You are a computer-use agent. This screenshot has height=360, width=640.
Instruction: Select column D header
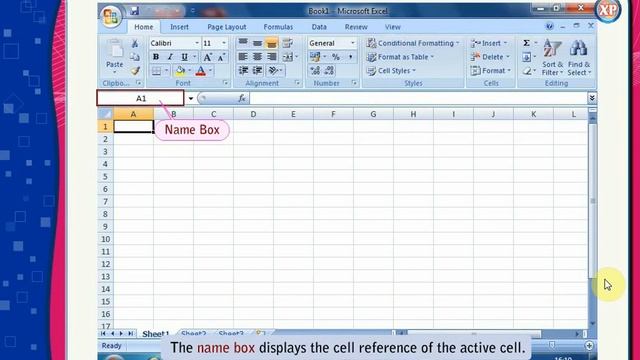click(x=253, y=114)
